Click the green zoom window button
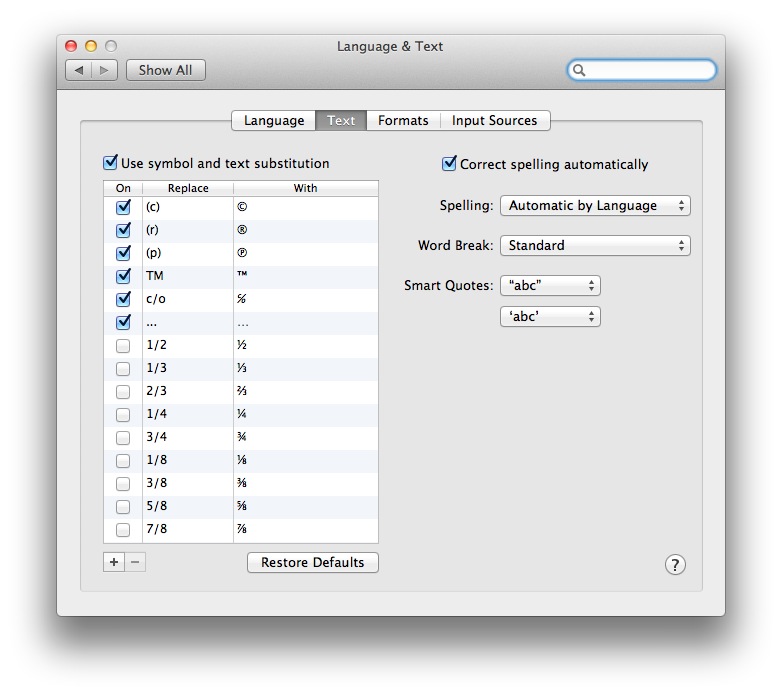Screen dimensions: 782x695 [x=111, y=46]
